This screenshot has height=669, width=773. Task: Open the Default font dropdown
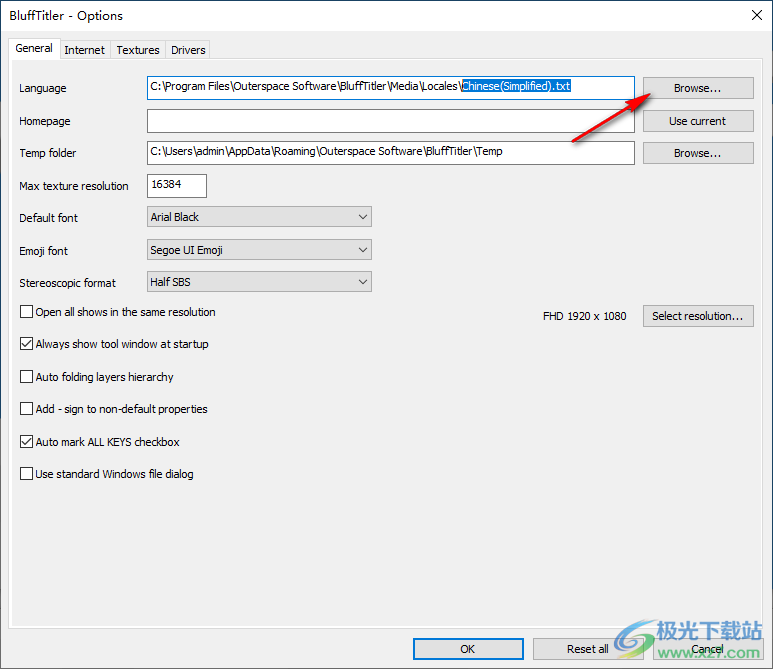point(259,217)
